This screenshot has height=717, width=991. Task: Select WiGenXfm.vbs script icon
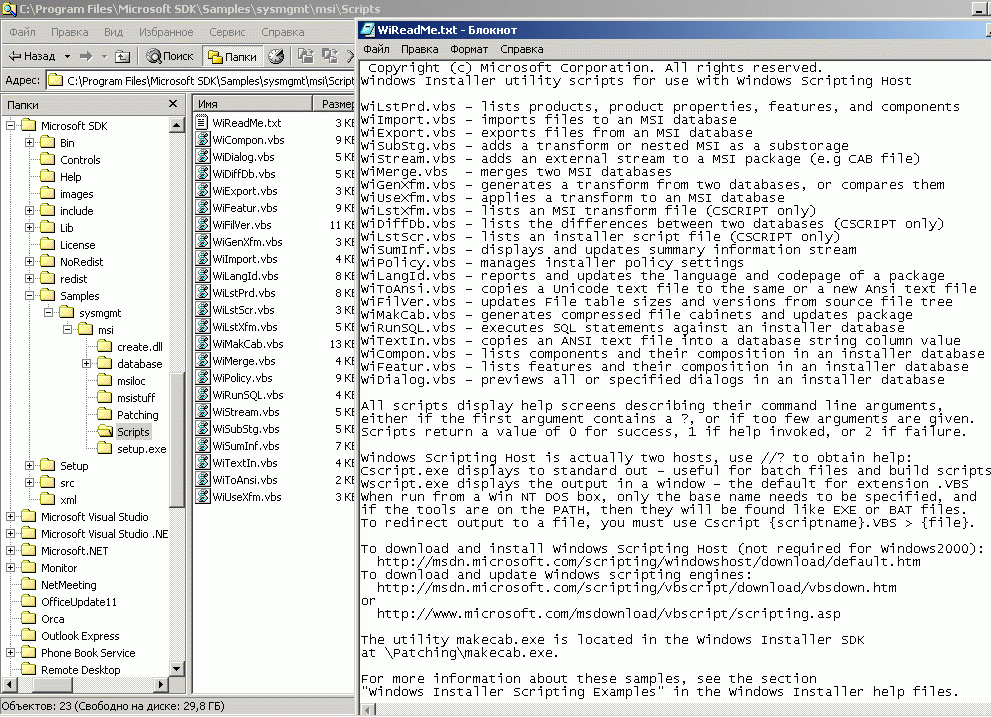point(202,242)
